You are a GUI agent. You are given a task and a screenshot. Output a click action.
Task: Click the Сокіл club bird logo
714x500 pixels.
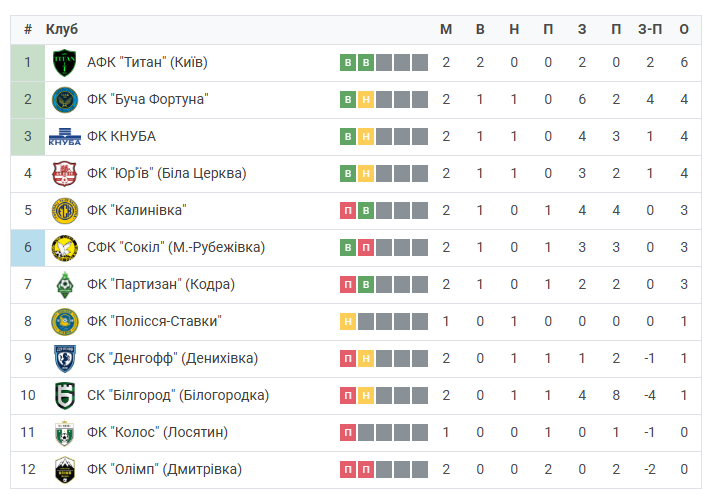pyautogui.click(x=64, y=248)
